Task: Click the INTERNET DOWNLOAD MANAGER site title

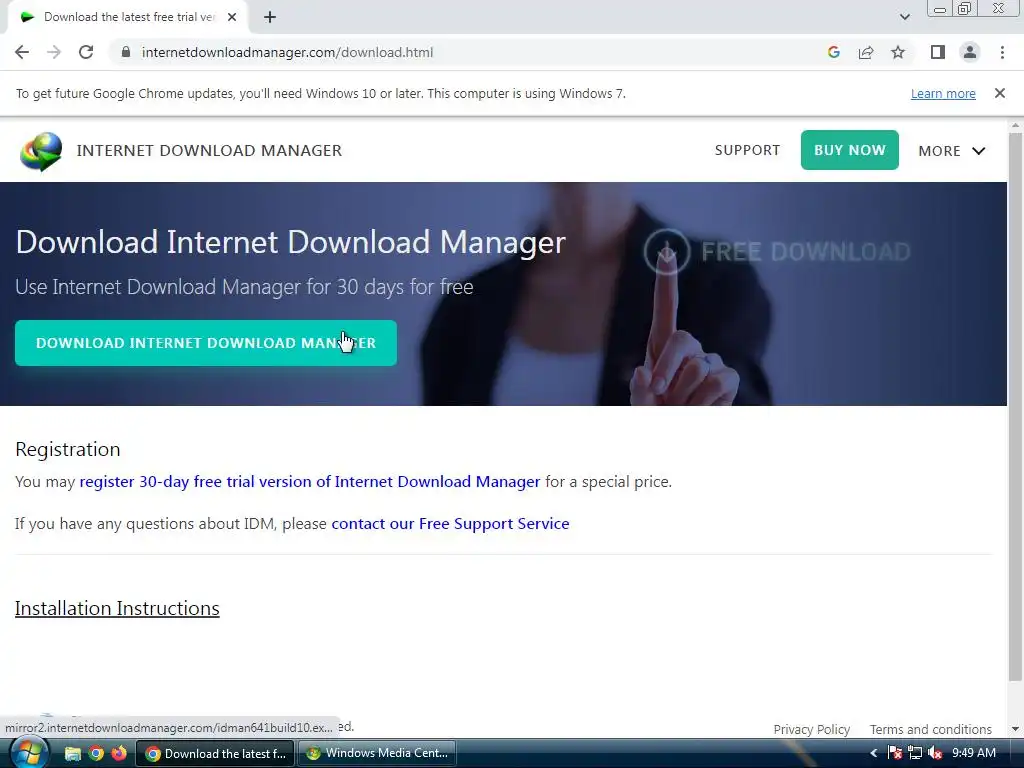Action: click(x=209, y=150)
